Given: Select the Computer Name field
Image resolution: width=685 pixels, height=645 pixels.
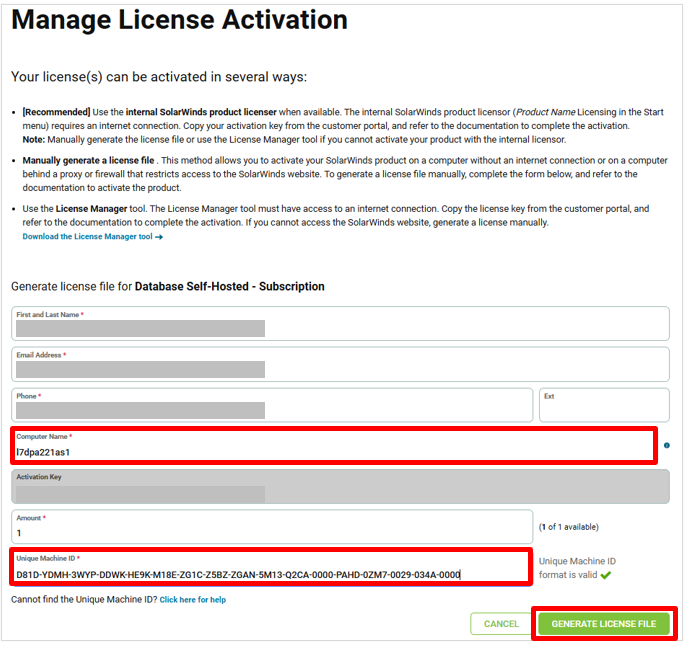Looking at the screenshot, I should click(x=334, y=446).
